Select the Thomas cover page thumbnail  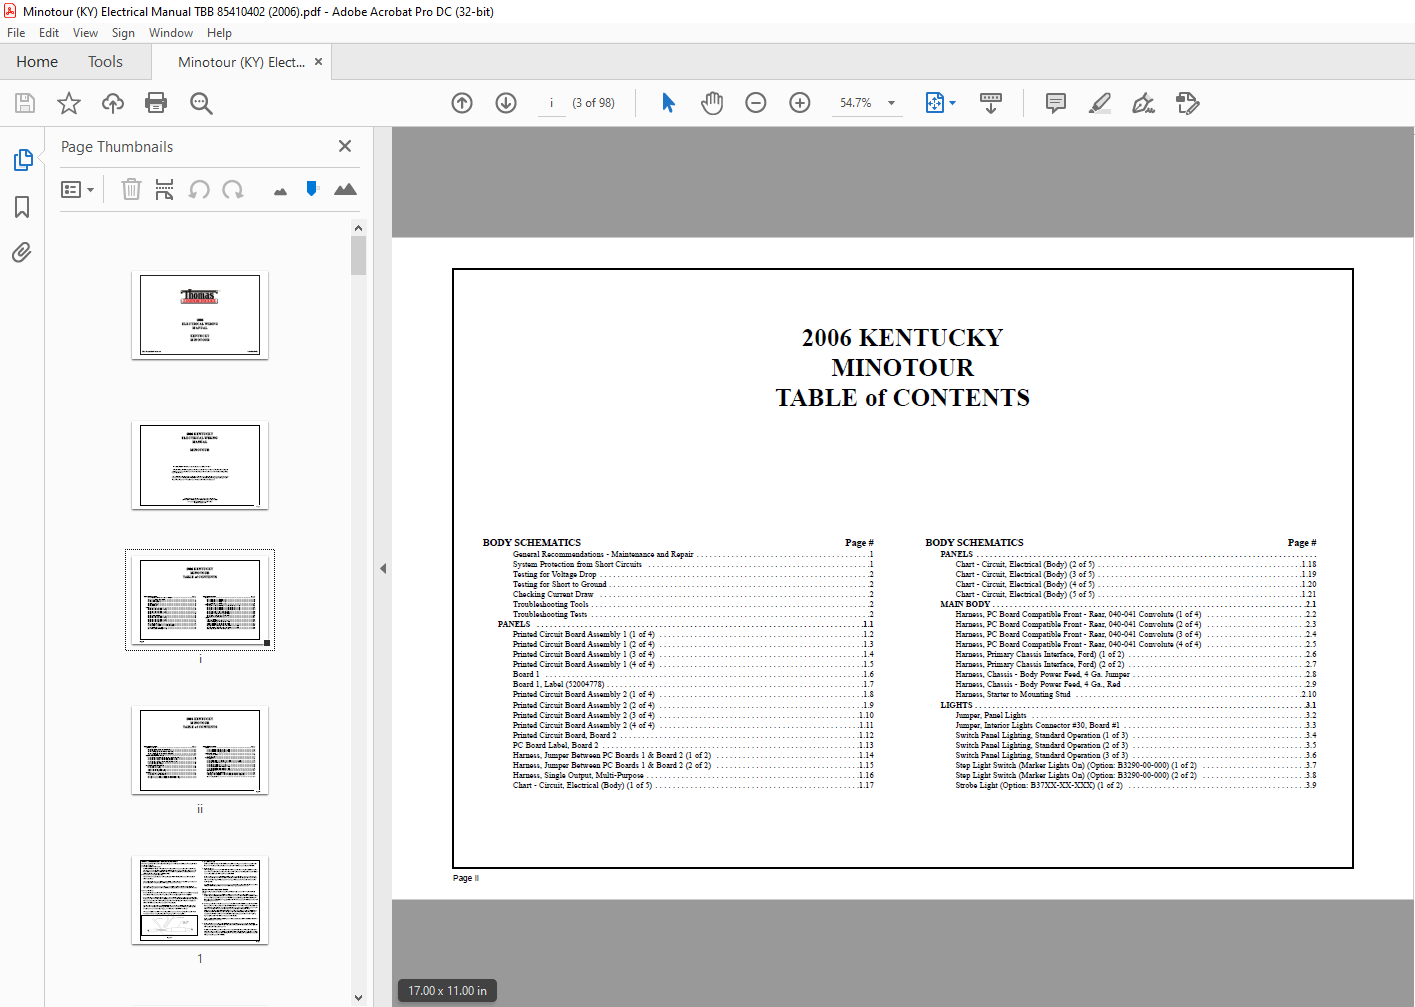pyautogui.click(x=200, y=315)
